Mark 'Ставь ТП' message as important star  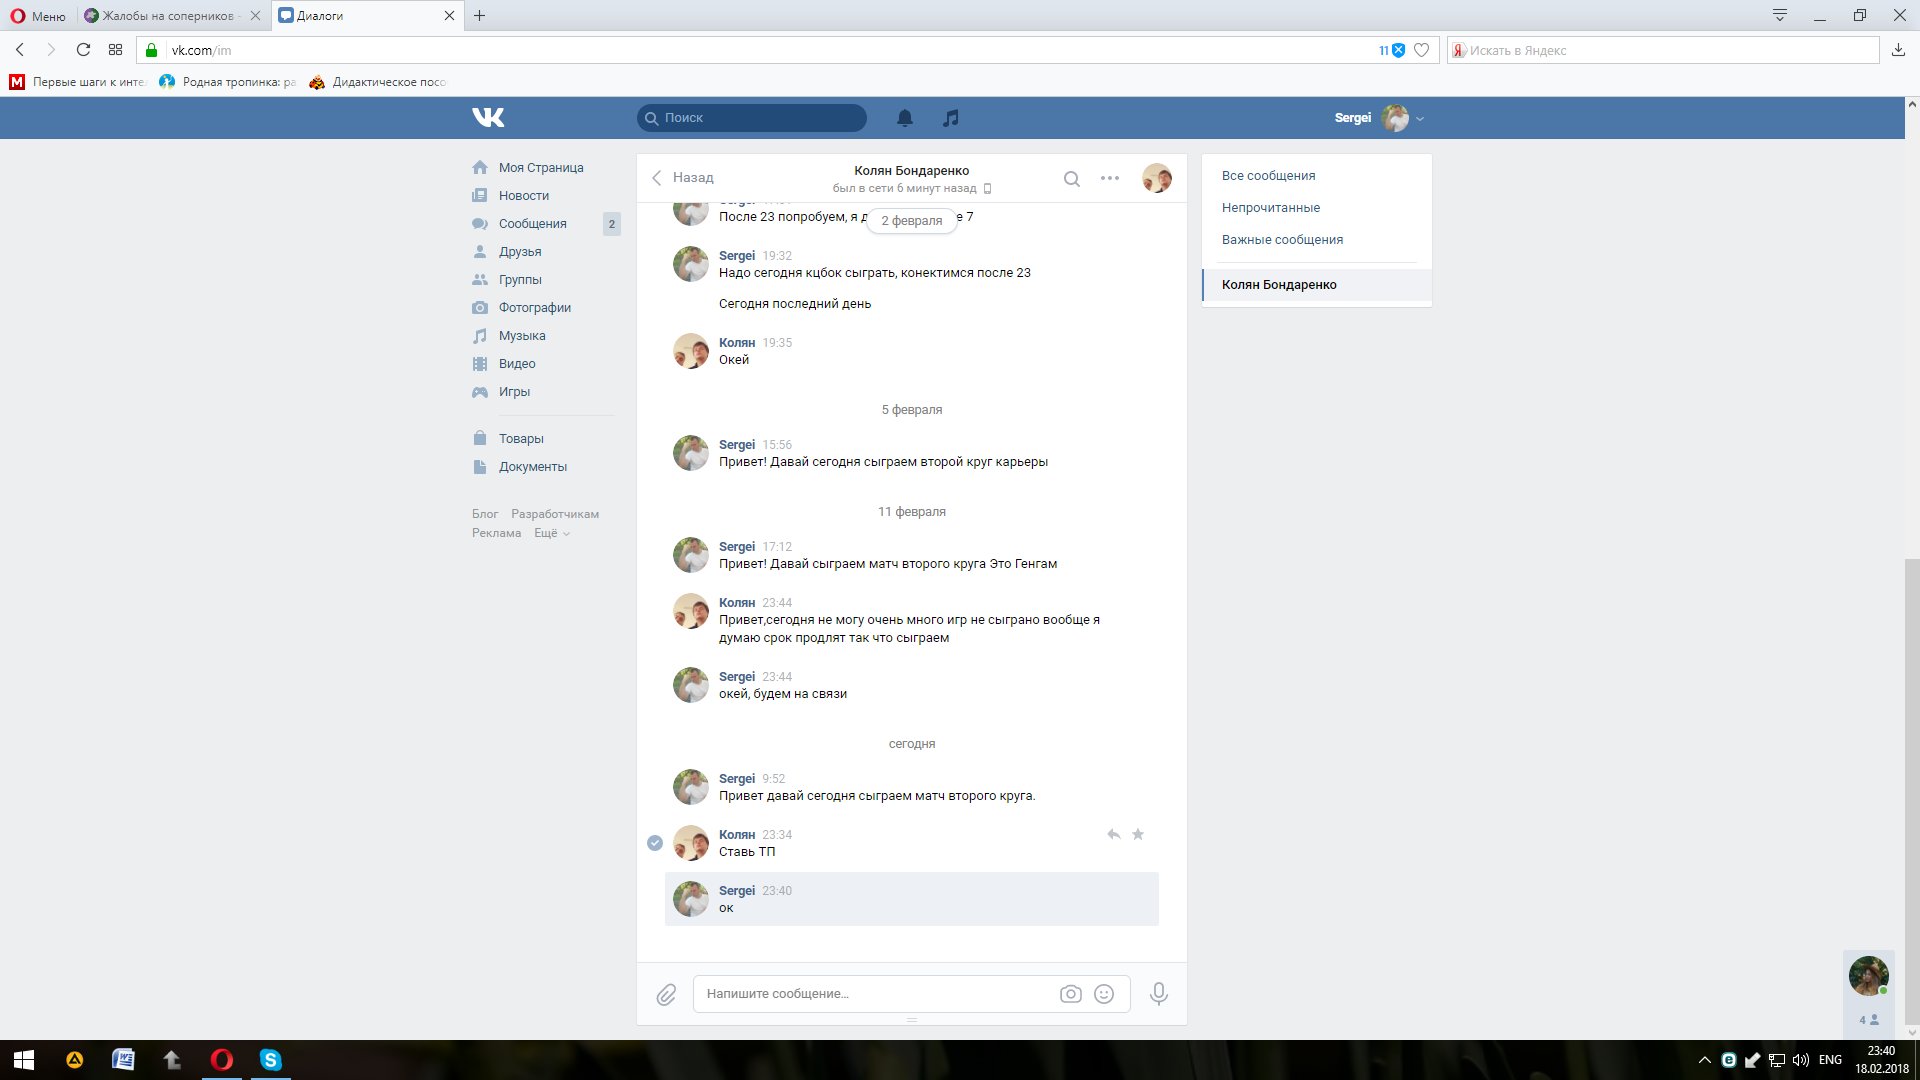1138,834
